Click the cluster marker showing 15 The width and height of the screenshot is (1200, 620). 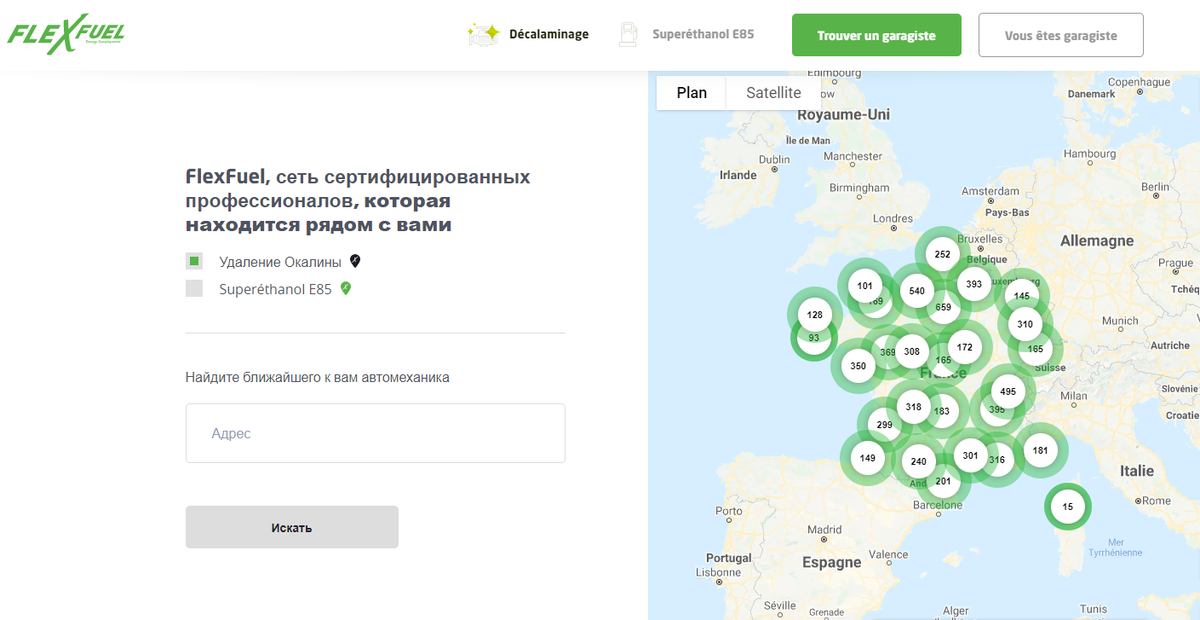1067,506
